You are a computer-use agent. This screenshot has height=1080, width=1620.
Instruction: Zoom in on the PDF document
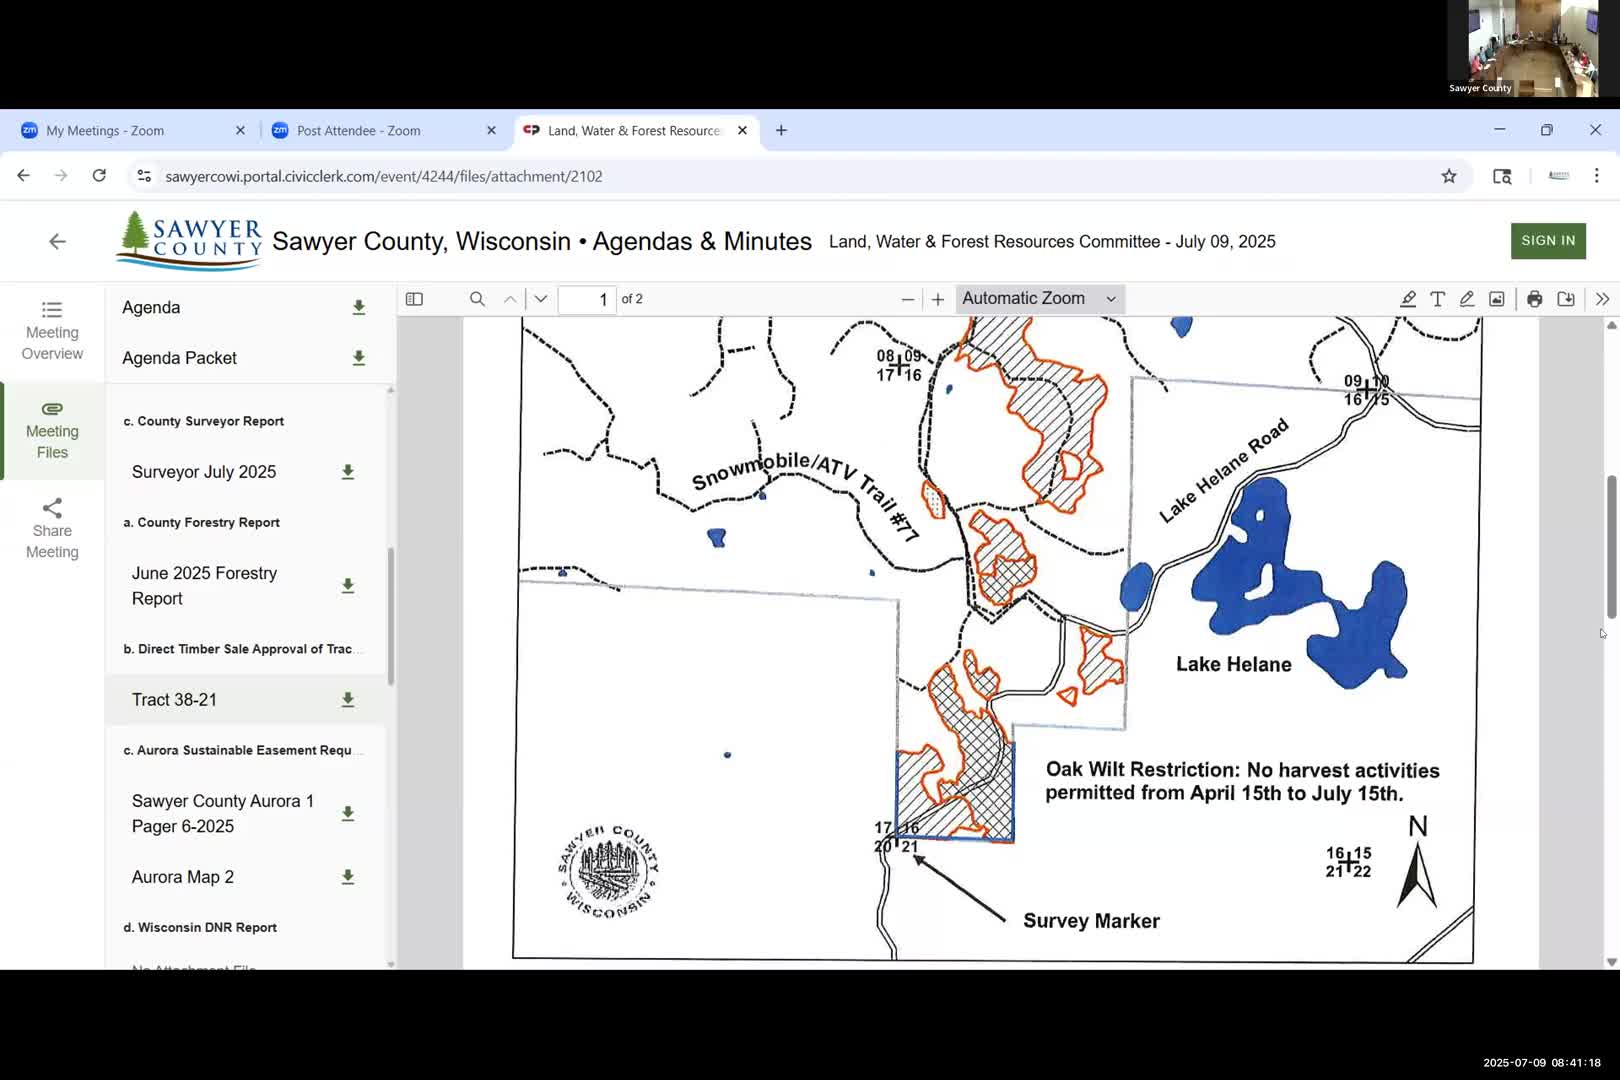click(x=937, y=299)
